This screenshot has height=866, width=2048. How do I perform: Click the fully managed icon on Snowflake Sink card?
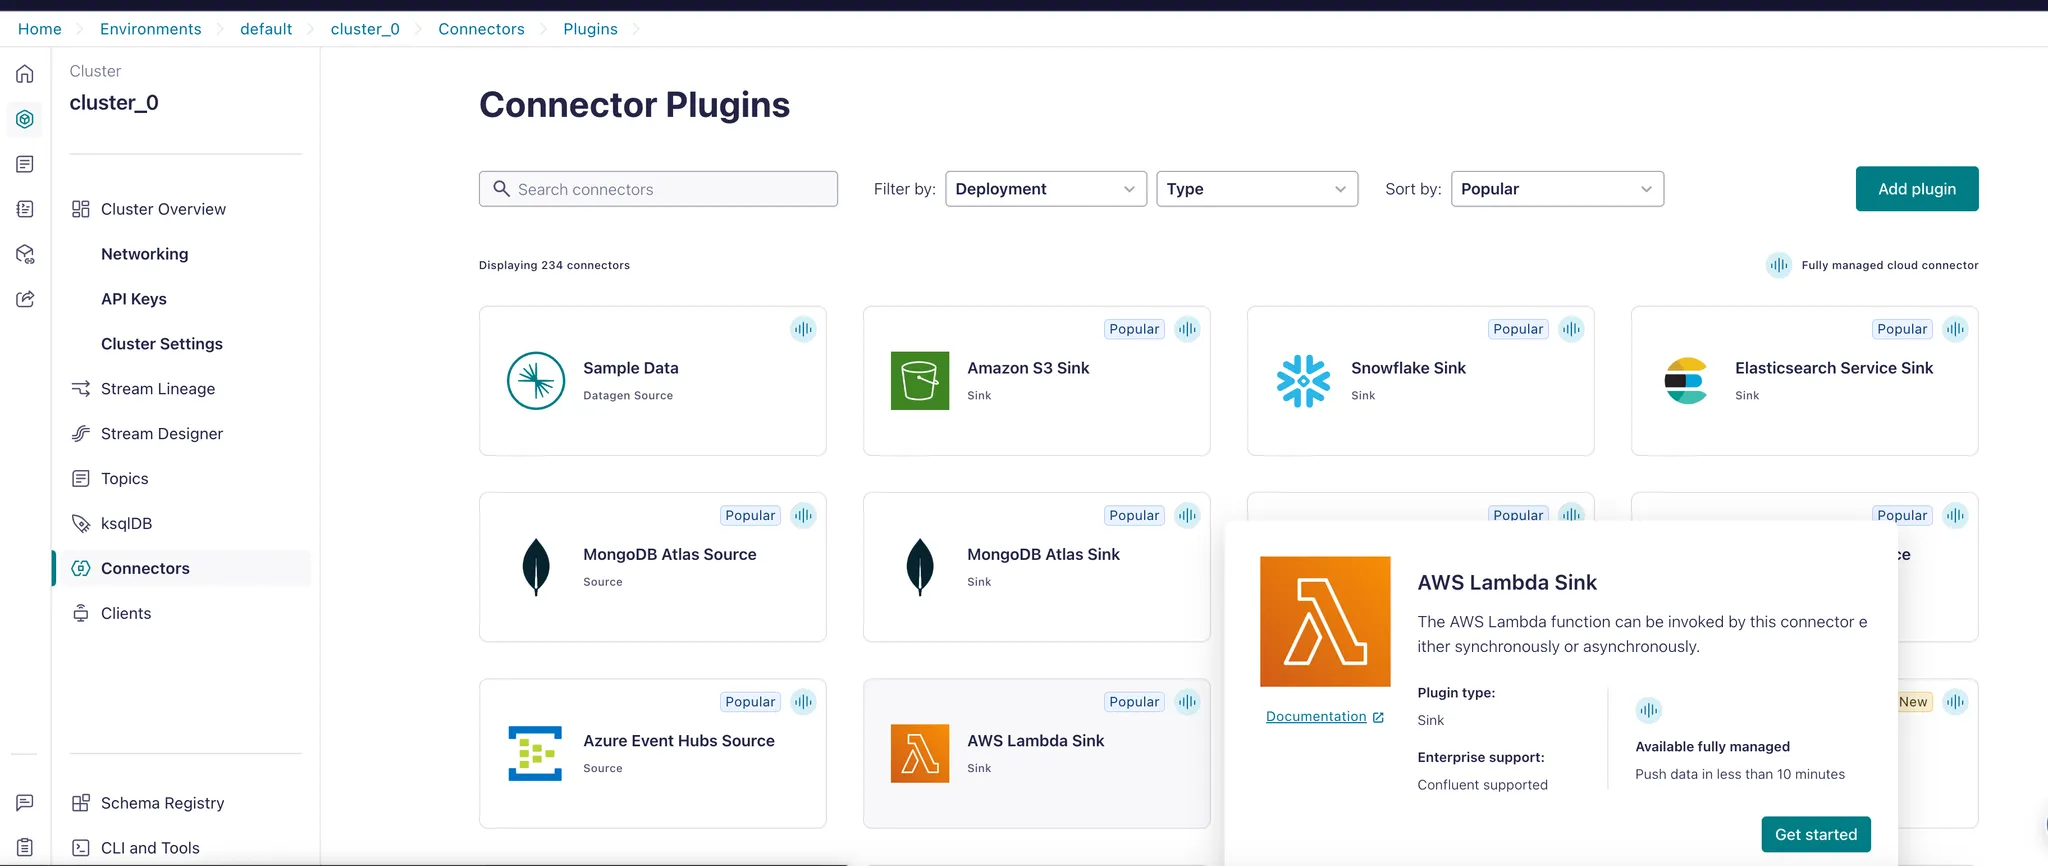tap(1571, 329)
